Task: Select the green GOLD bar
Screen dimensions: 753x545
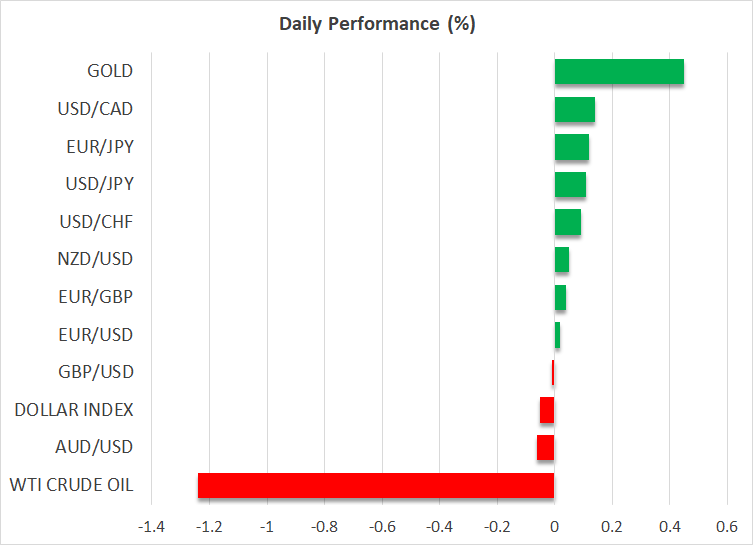Action: point(619,72)
